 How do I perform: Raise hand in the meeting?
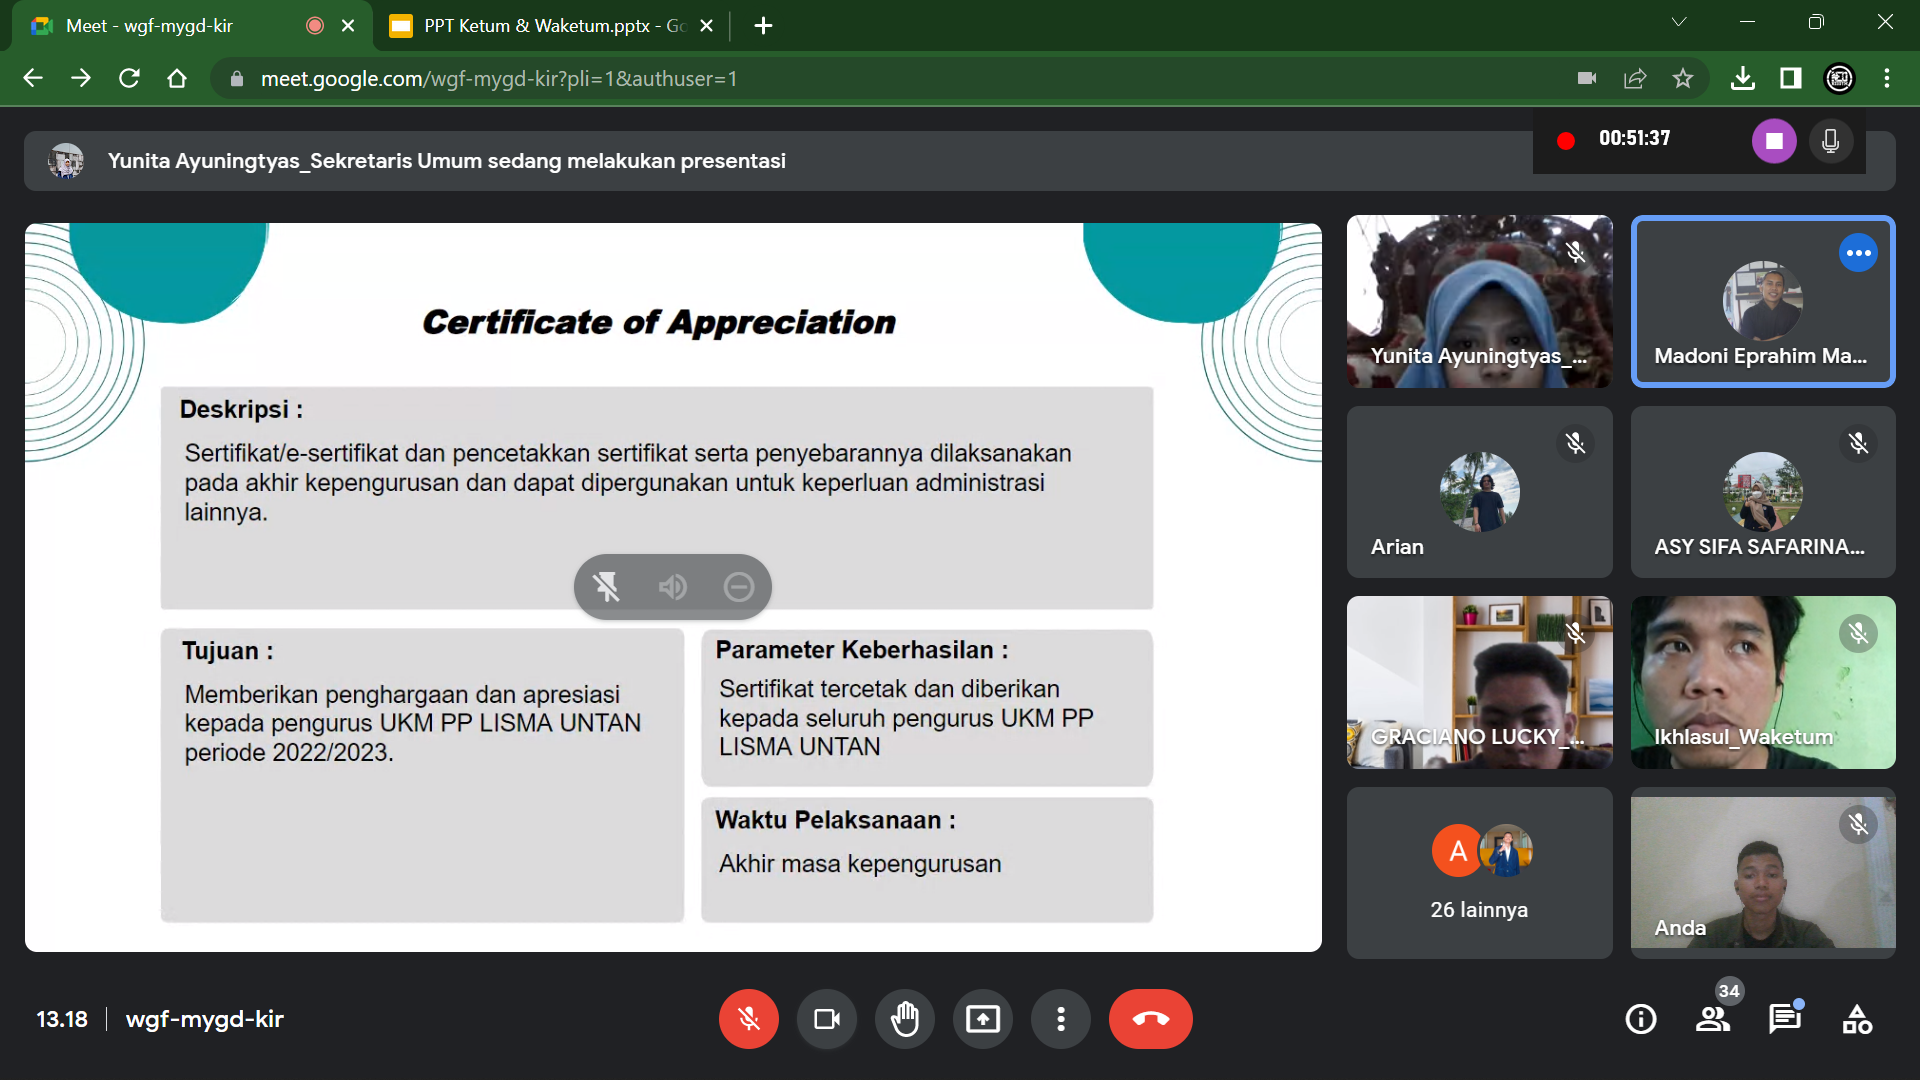pos(905,1019)
